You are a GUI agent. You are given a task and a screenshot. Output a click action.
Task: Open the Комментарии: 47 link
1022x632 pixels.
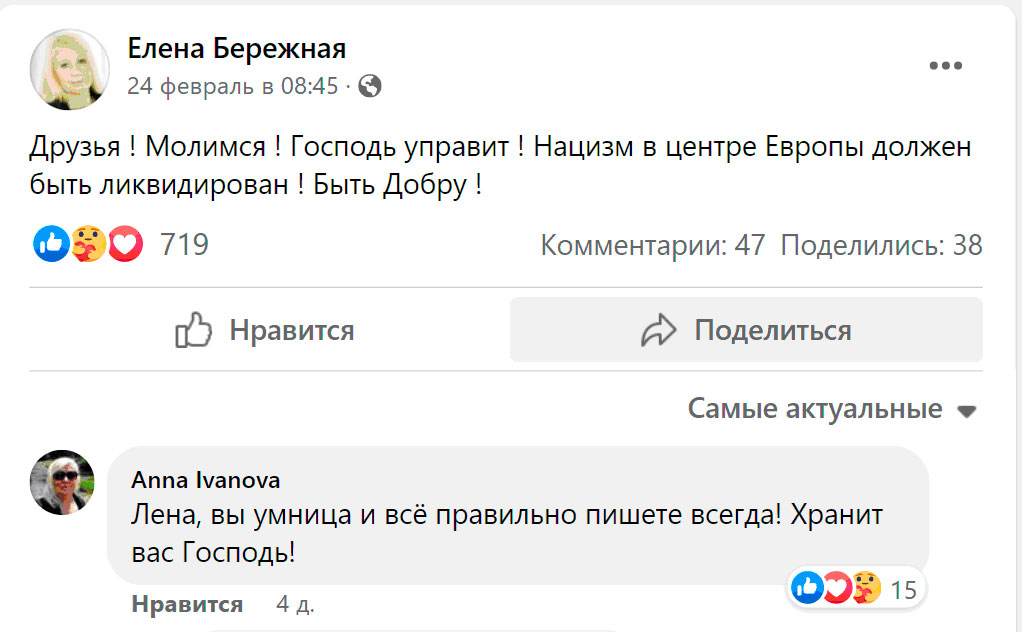(x=652, y=245)
